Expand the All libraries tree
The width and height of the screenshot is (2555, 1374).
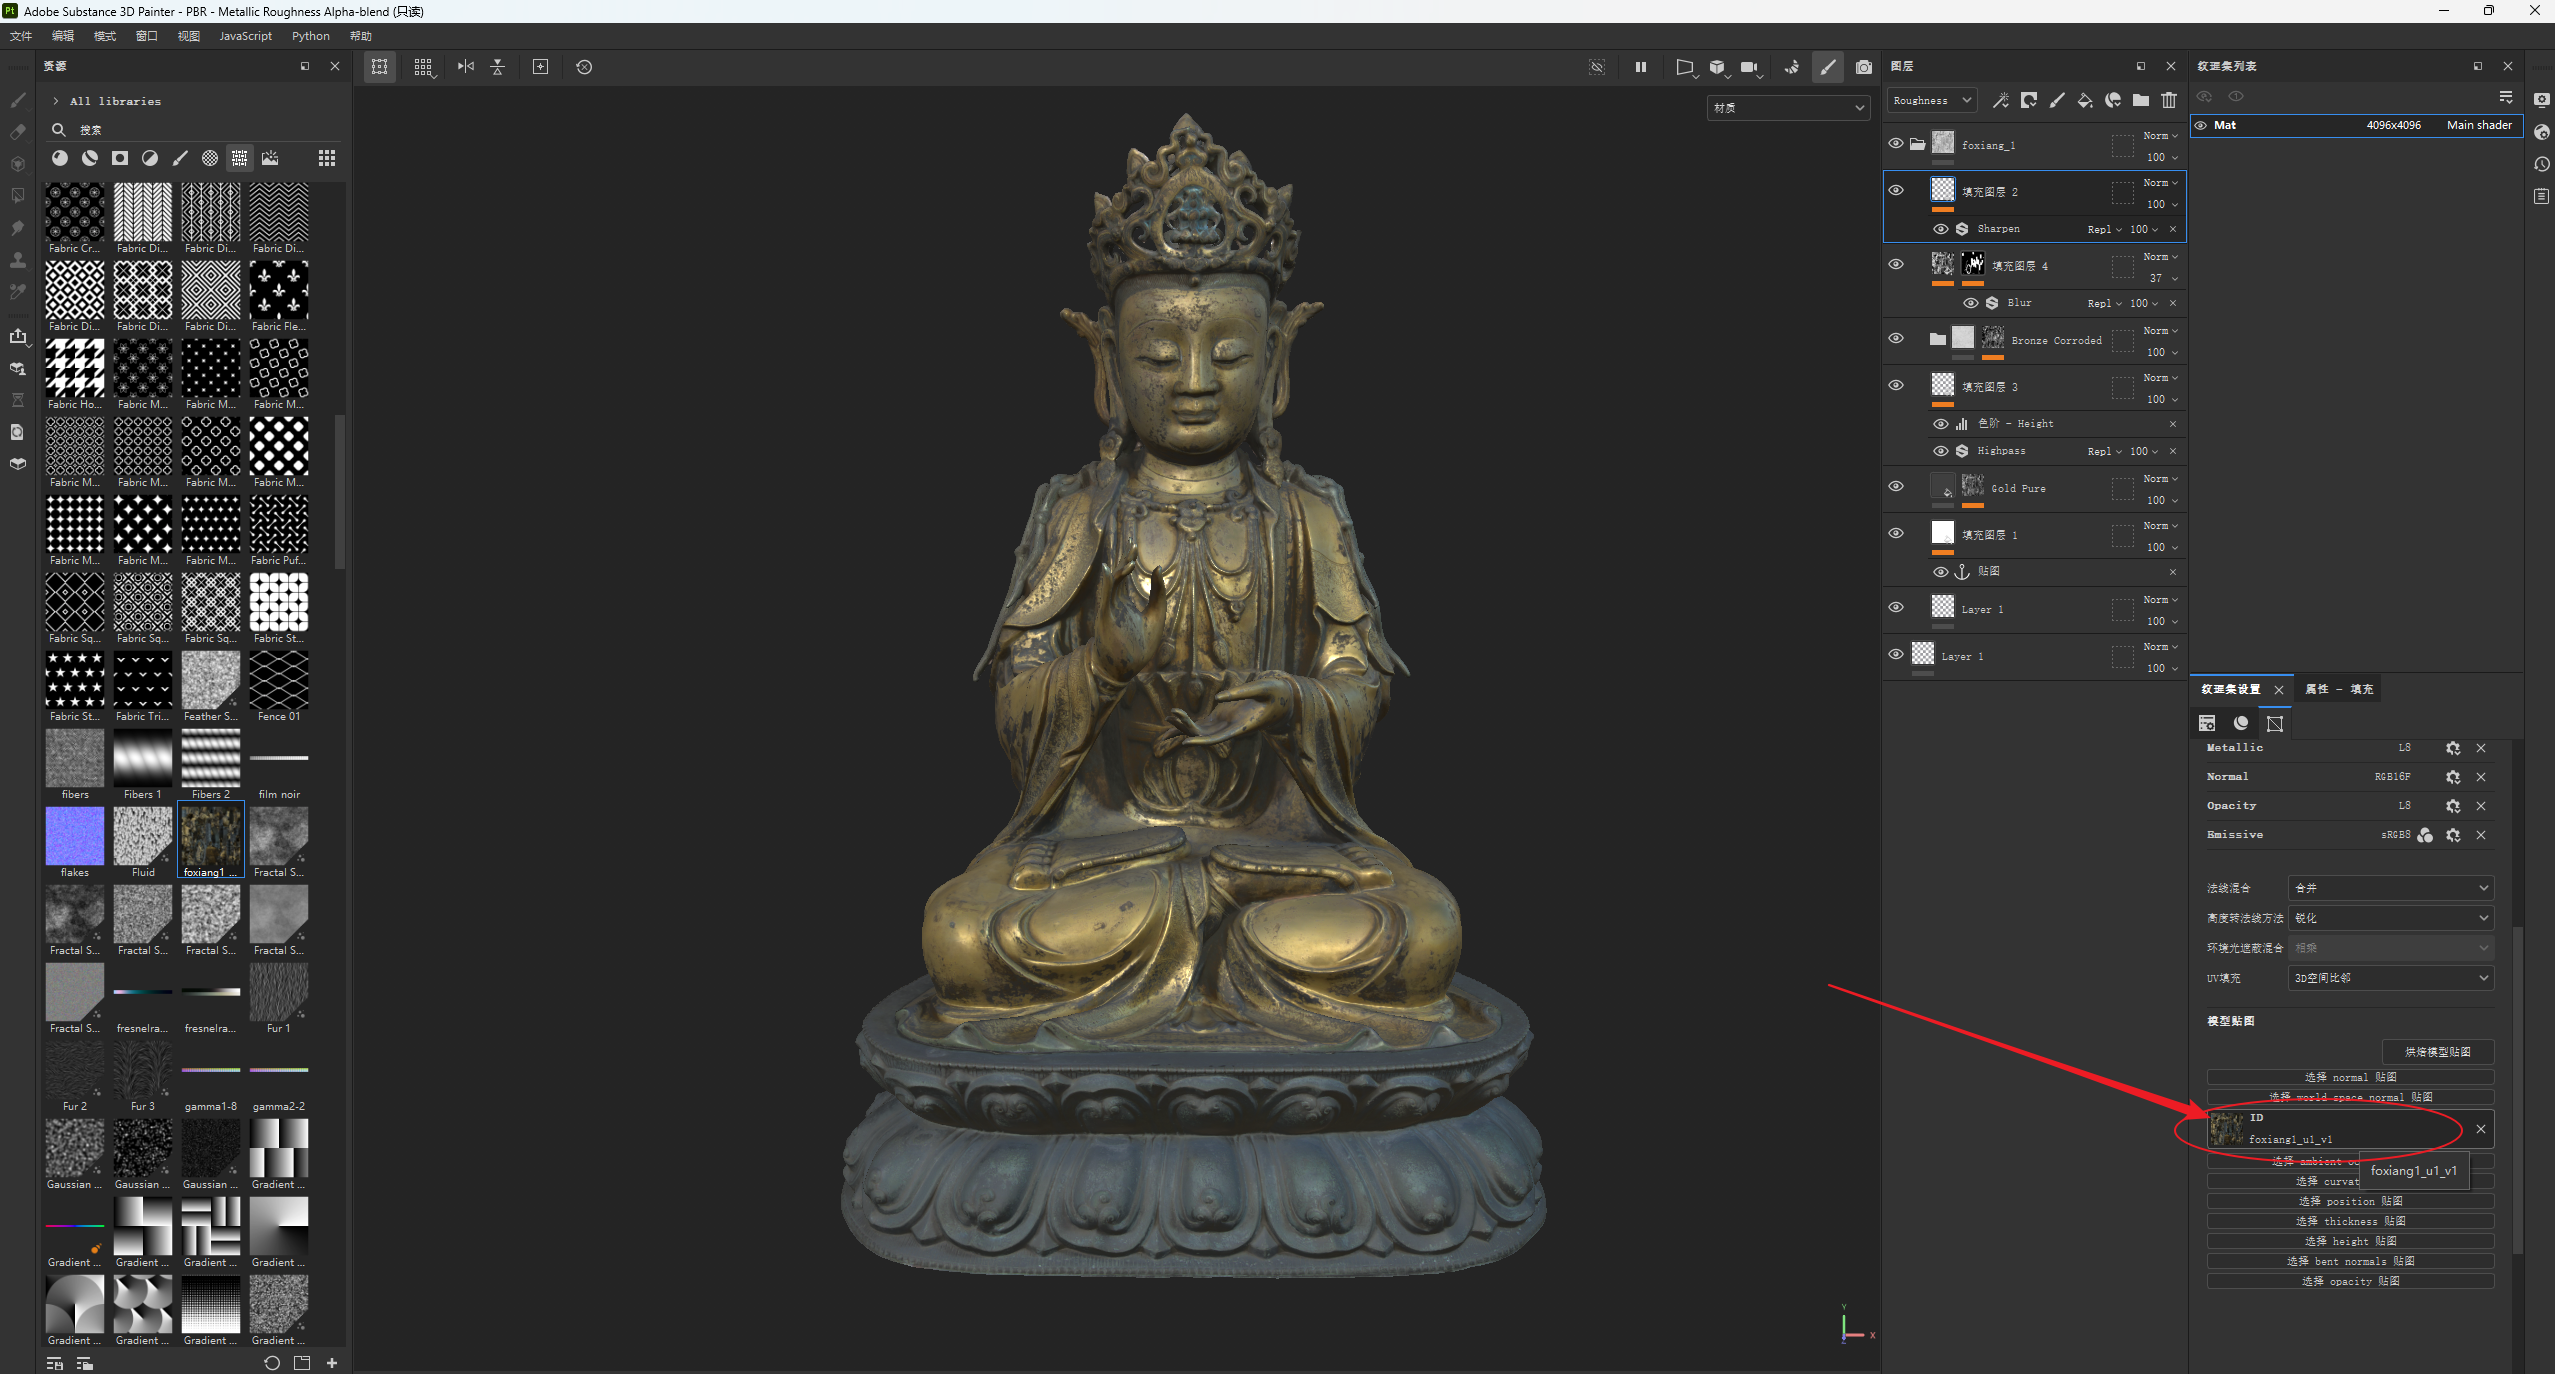[x=56, y=101]
